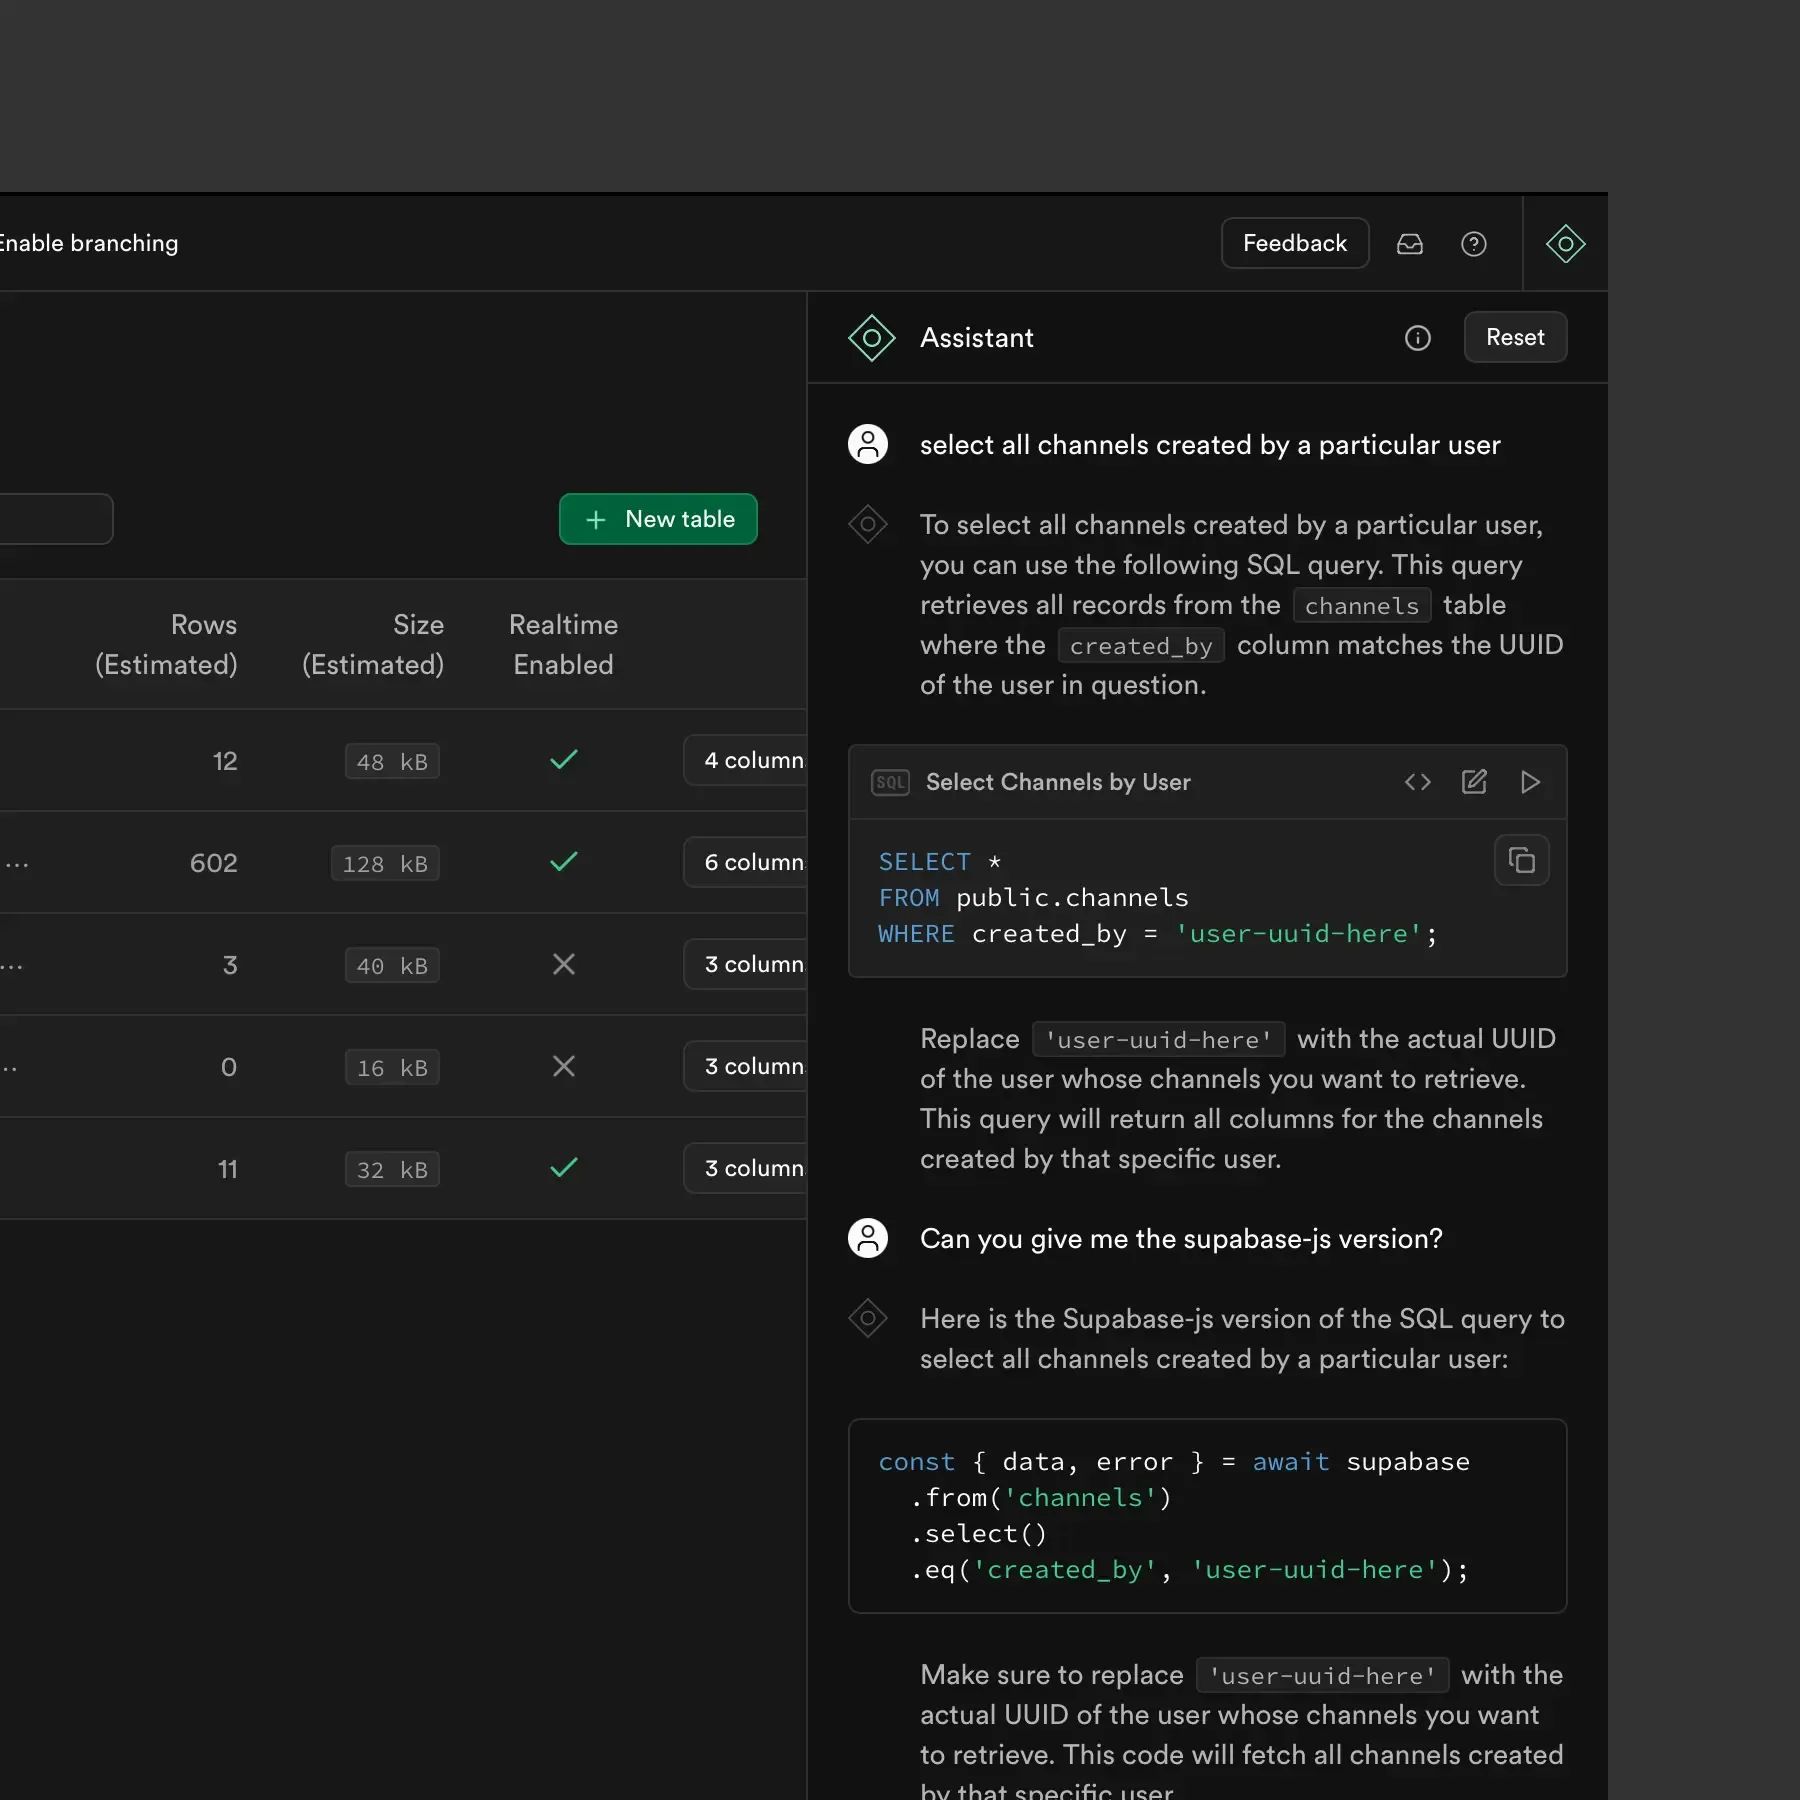
Task: Click the Assistant info icon
Action: click(1418, 338)
